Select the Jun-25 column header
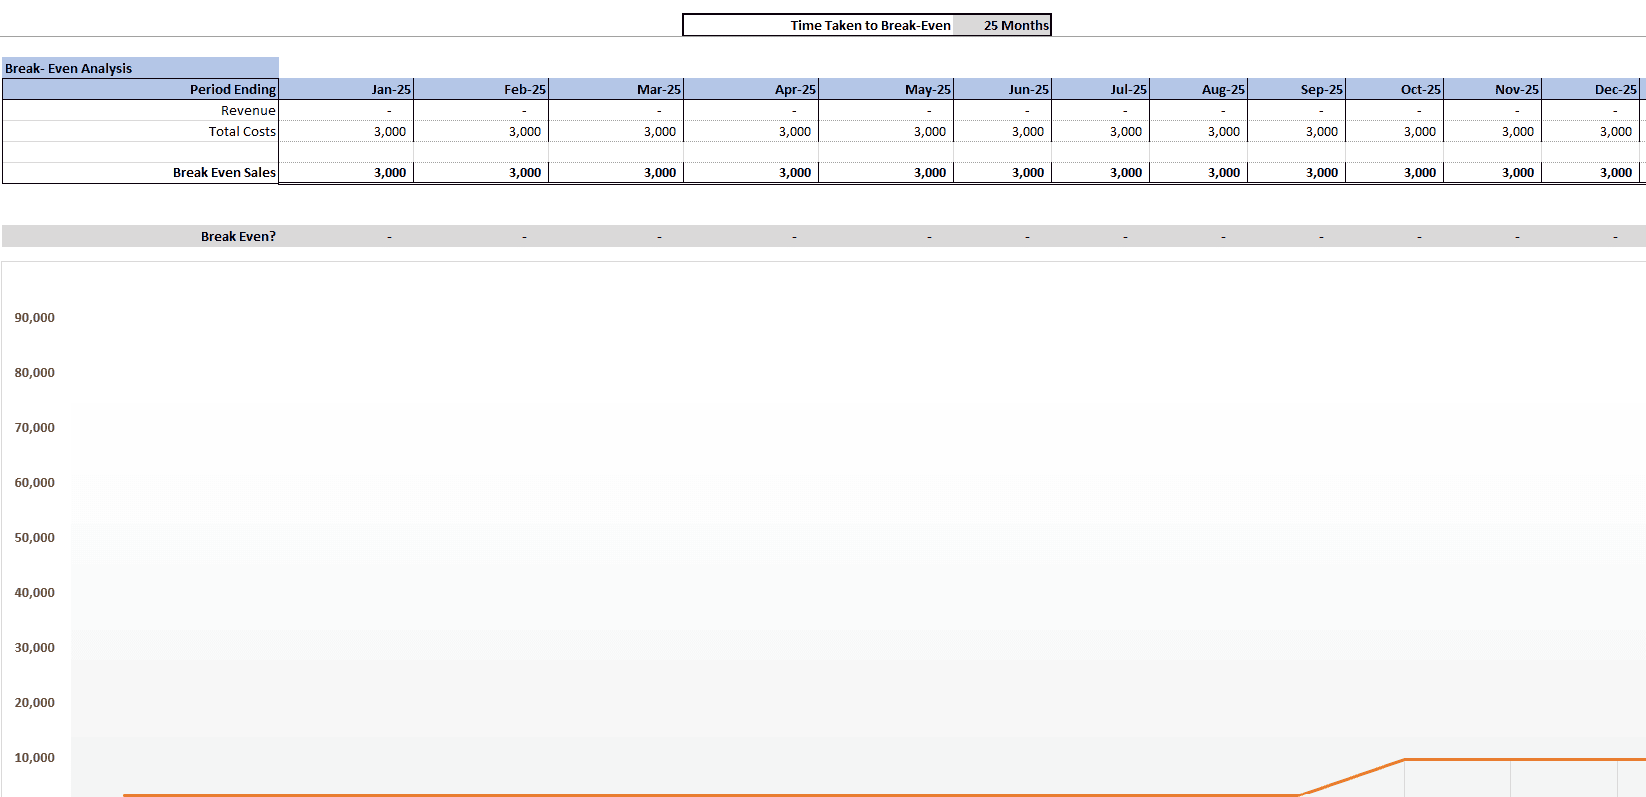Screen dimensions: 1646x797 [x=1003, y=89]
